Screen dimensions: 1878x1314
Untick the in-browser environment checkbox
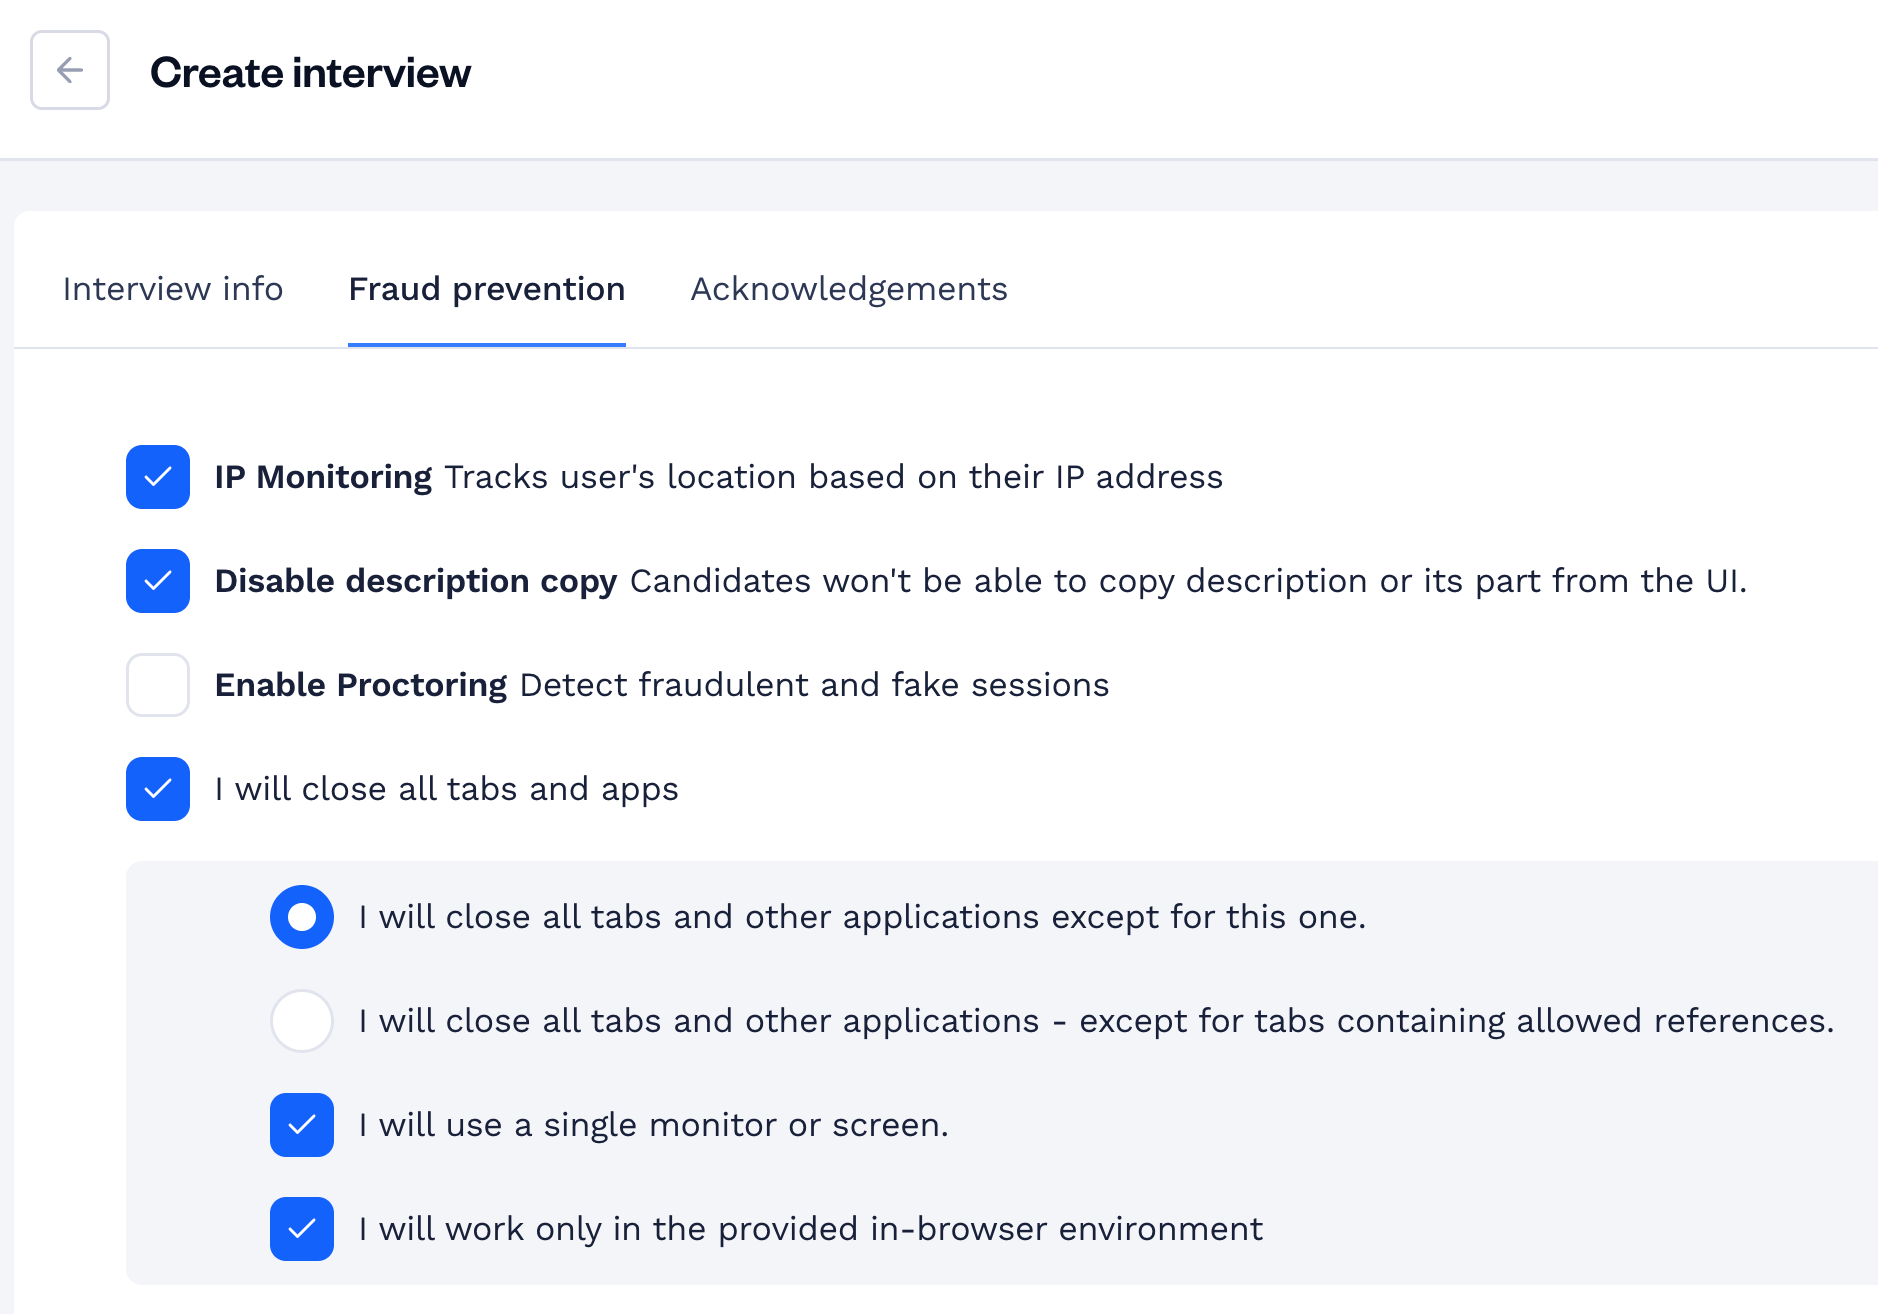pyautogui.click(x=302, y=1229)
